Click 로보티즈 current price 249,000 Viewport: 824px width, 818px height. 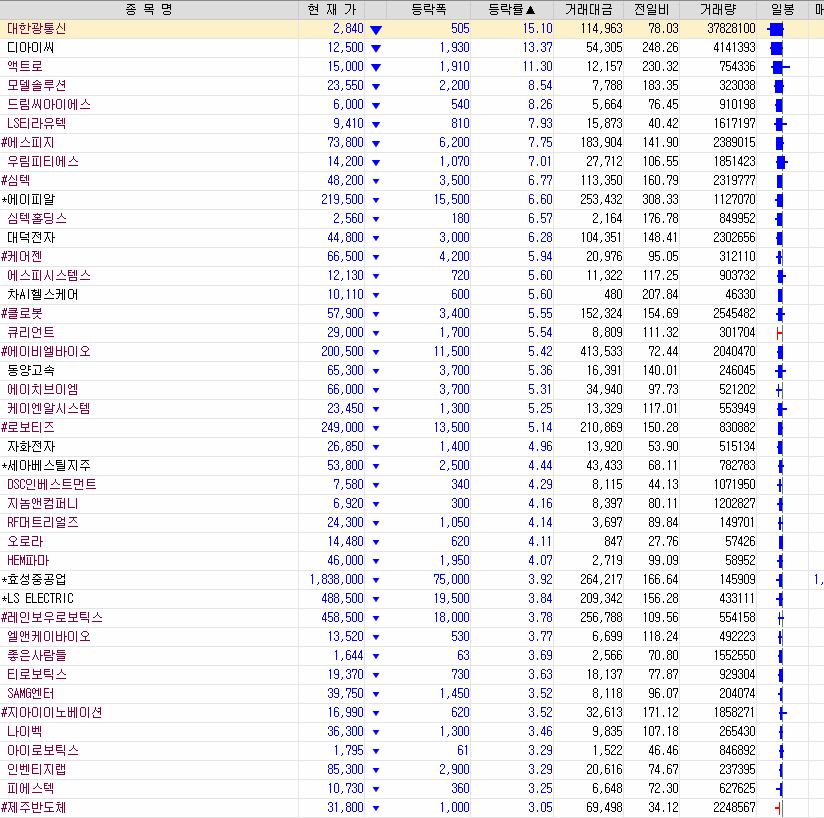pos(342,428)
